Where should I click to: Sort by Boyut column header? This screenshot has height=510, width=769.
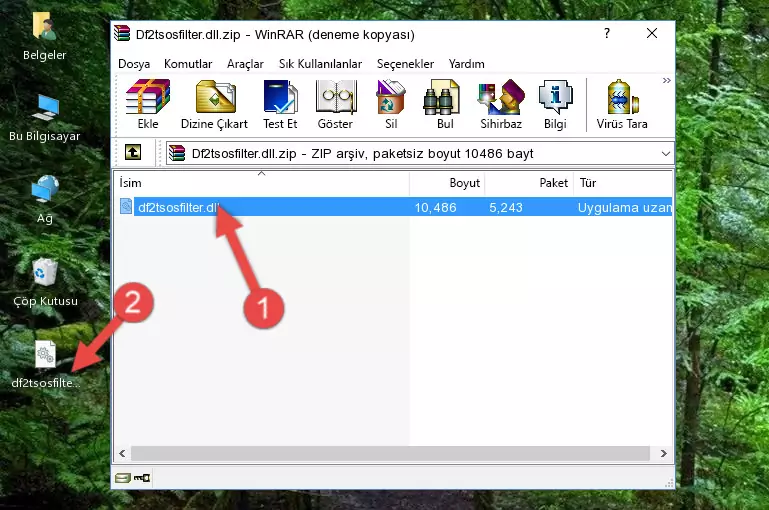point(447,183)
